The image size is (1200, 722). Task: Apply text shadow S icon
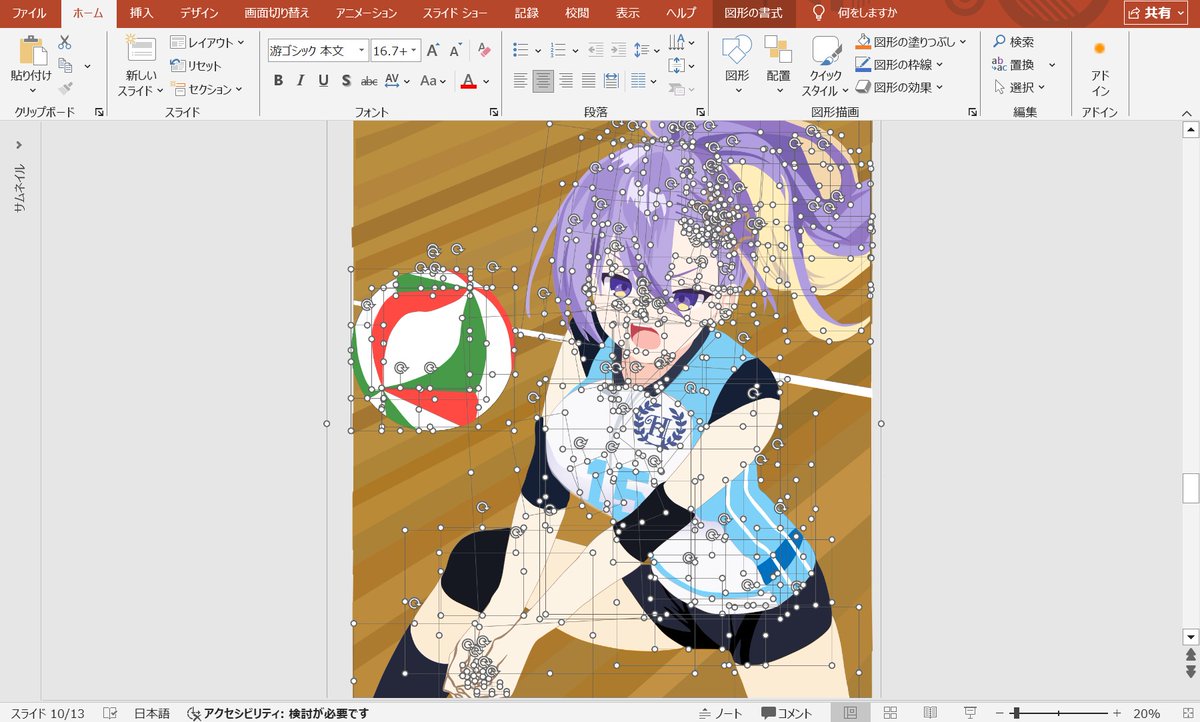346,81
